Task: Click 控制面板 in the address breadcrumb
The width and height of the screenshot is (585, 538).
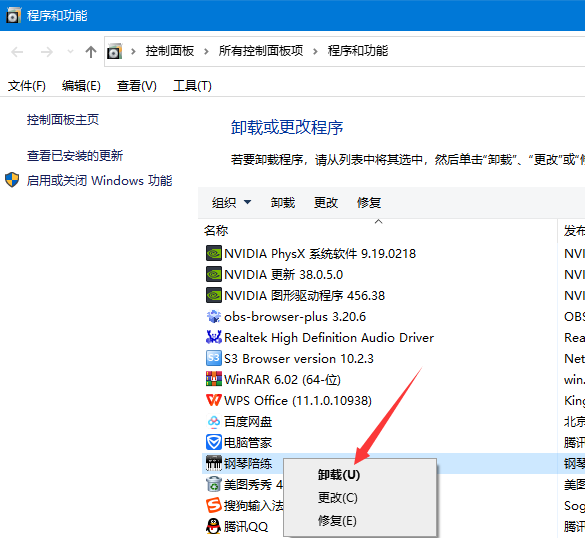Action: click(x=170, y=51)
